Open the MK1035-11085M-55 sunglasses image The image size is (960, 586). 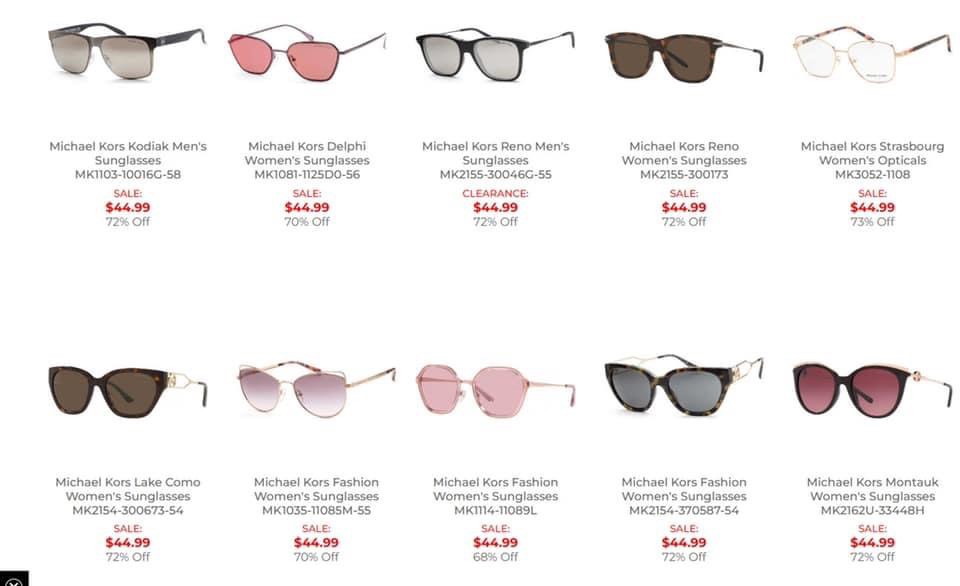tap(316, 389)
